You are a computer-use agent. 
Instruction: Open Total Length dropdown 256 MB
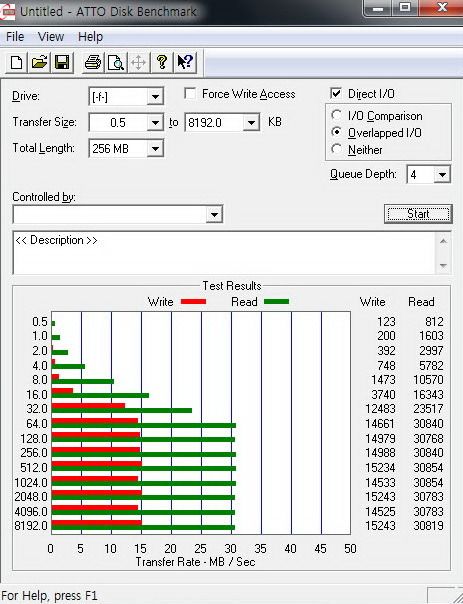coord(155,149)
